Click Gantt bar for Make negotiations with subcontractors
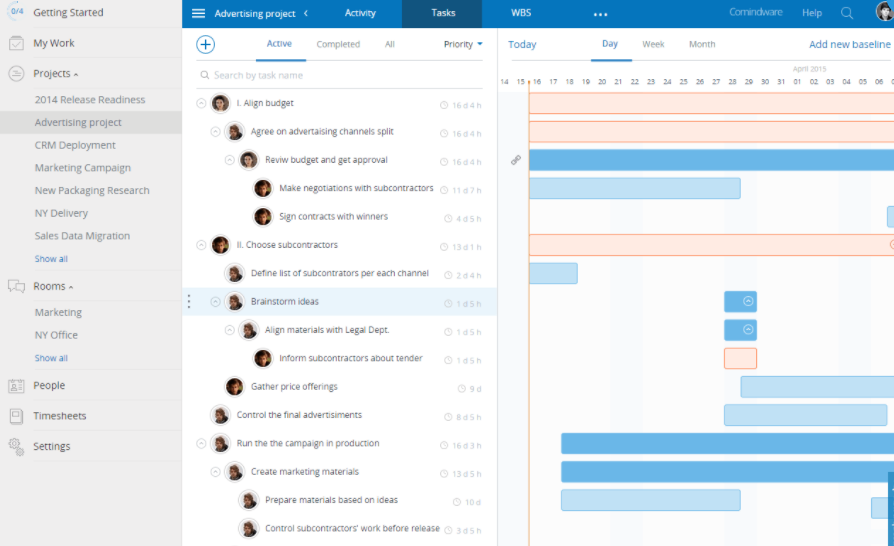Screen dimensions: 894x546 coord(635,188)
